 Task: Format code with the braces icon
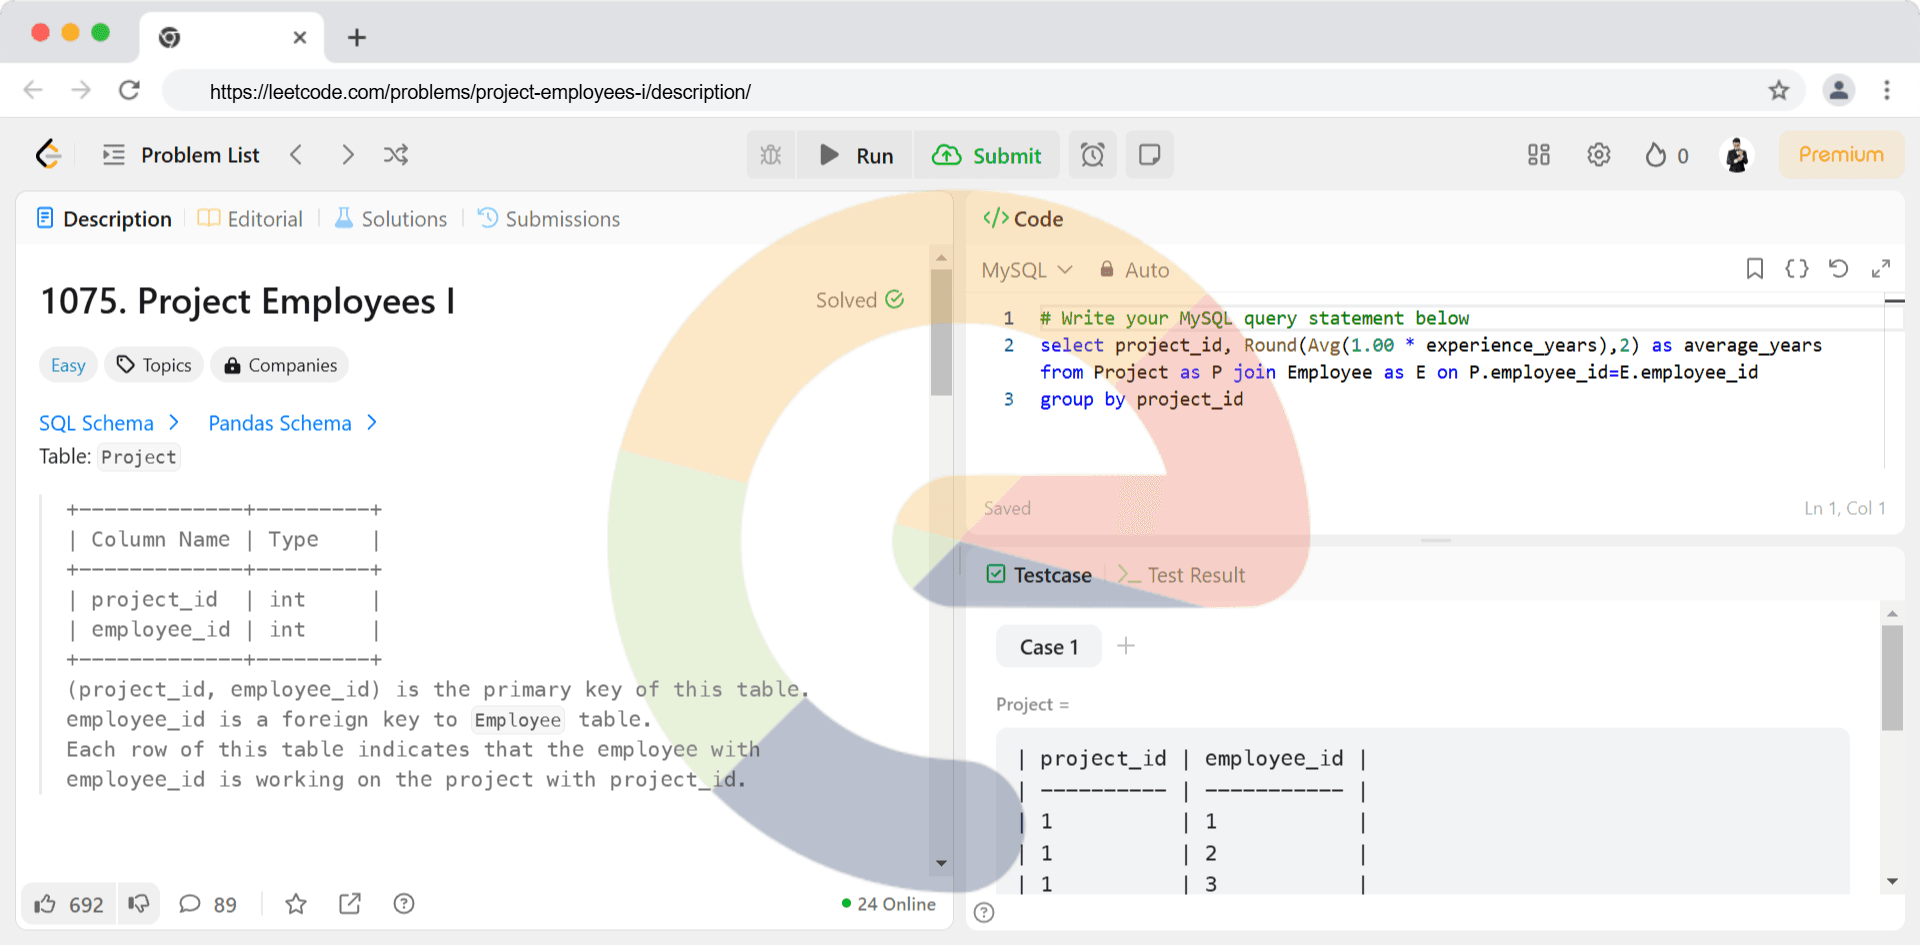pyautogui.click(x=1796, y=269)
